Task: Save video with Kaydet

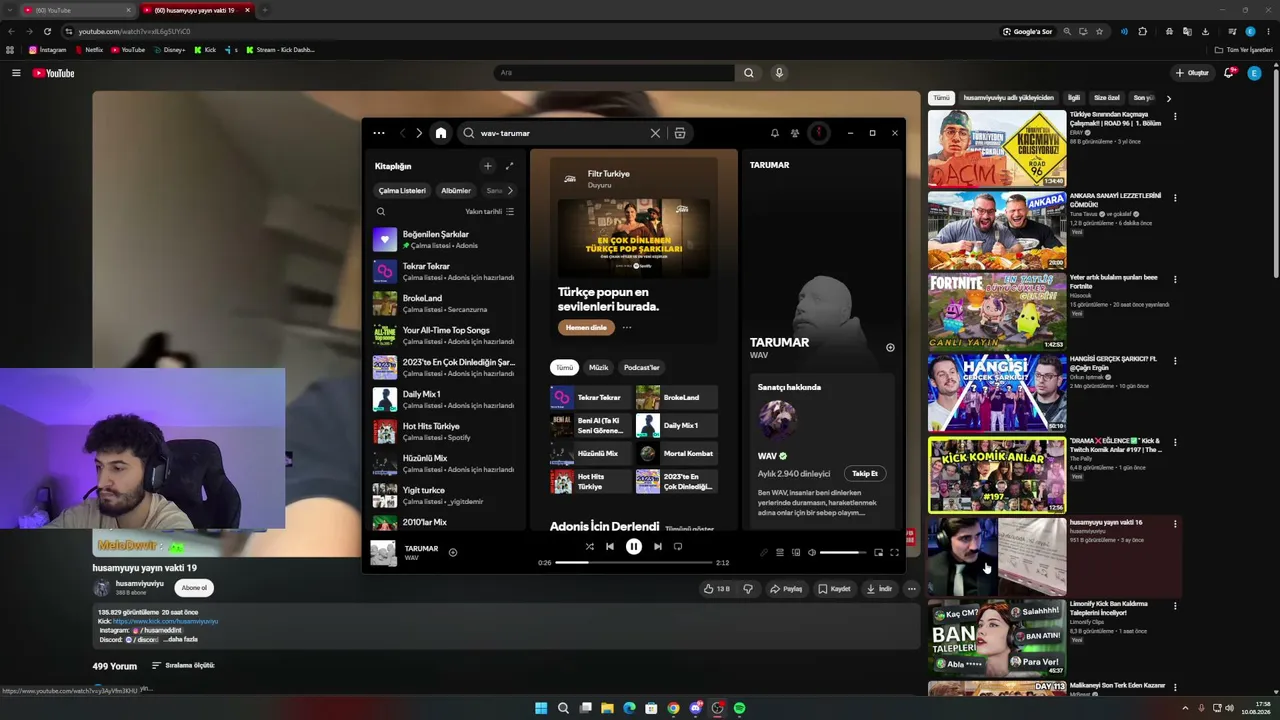Action: coord(834,589)
